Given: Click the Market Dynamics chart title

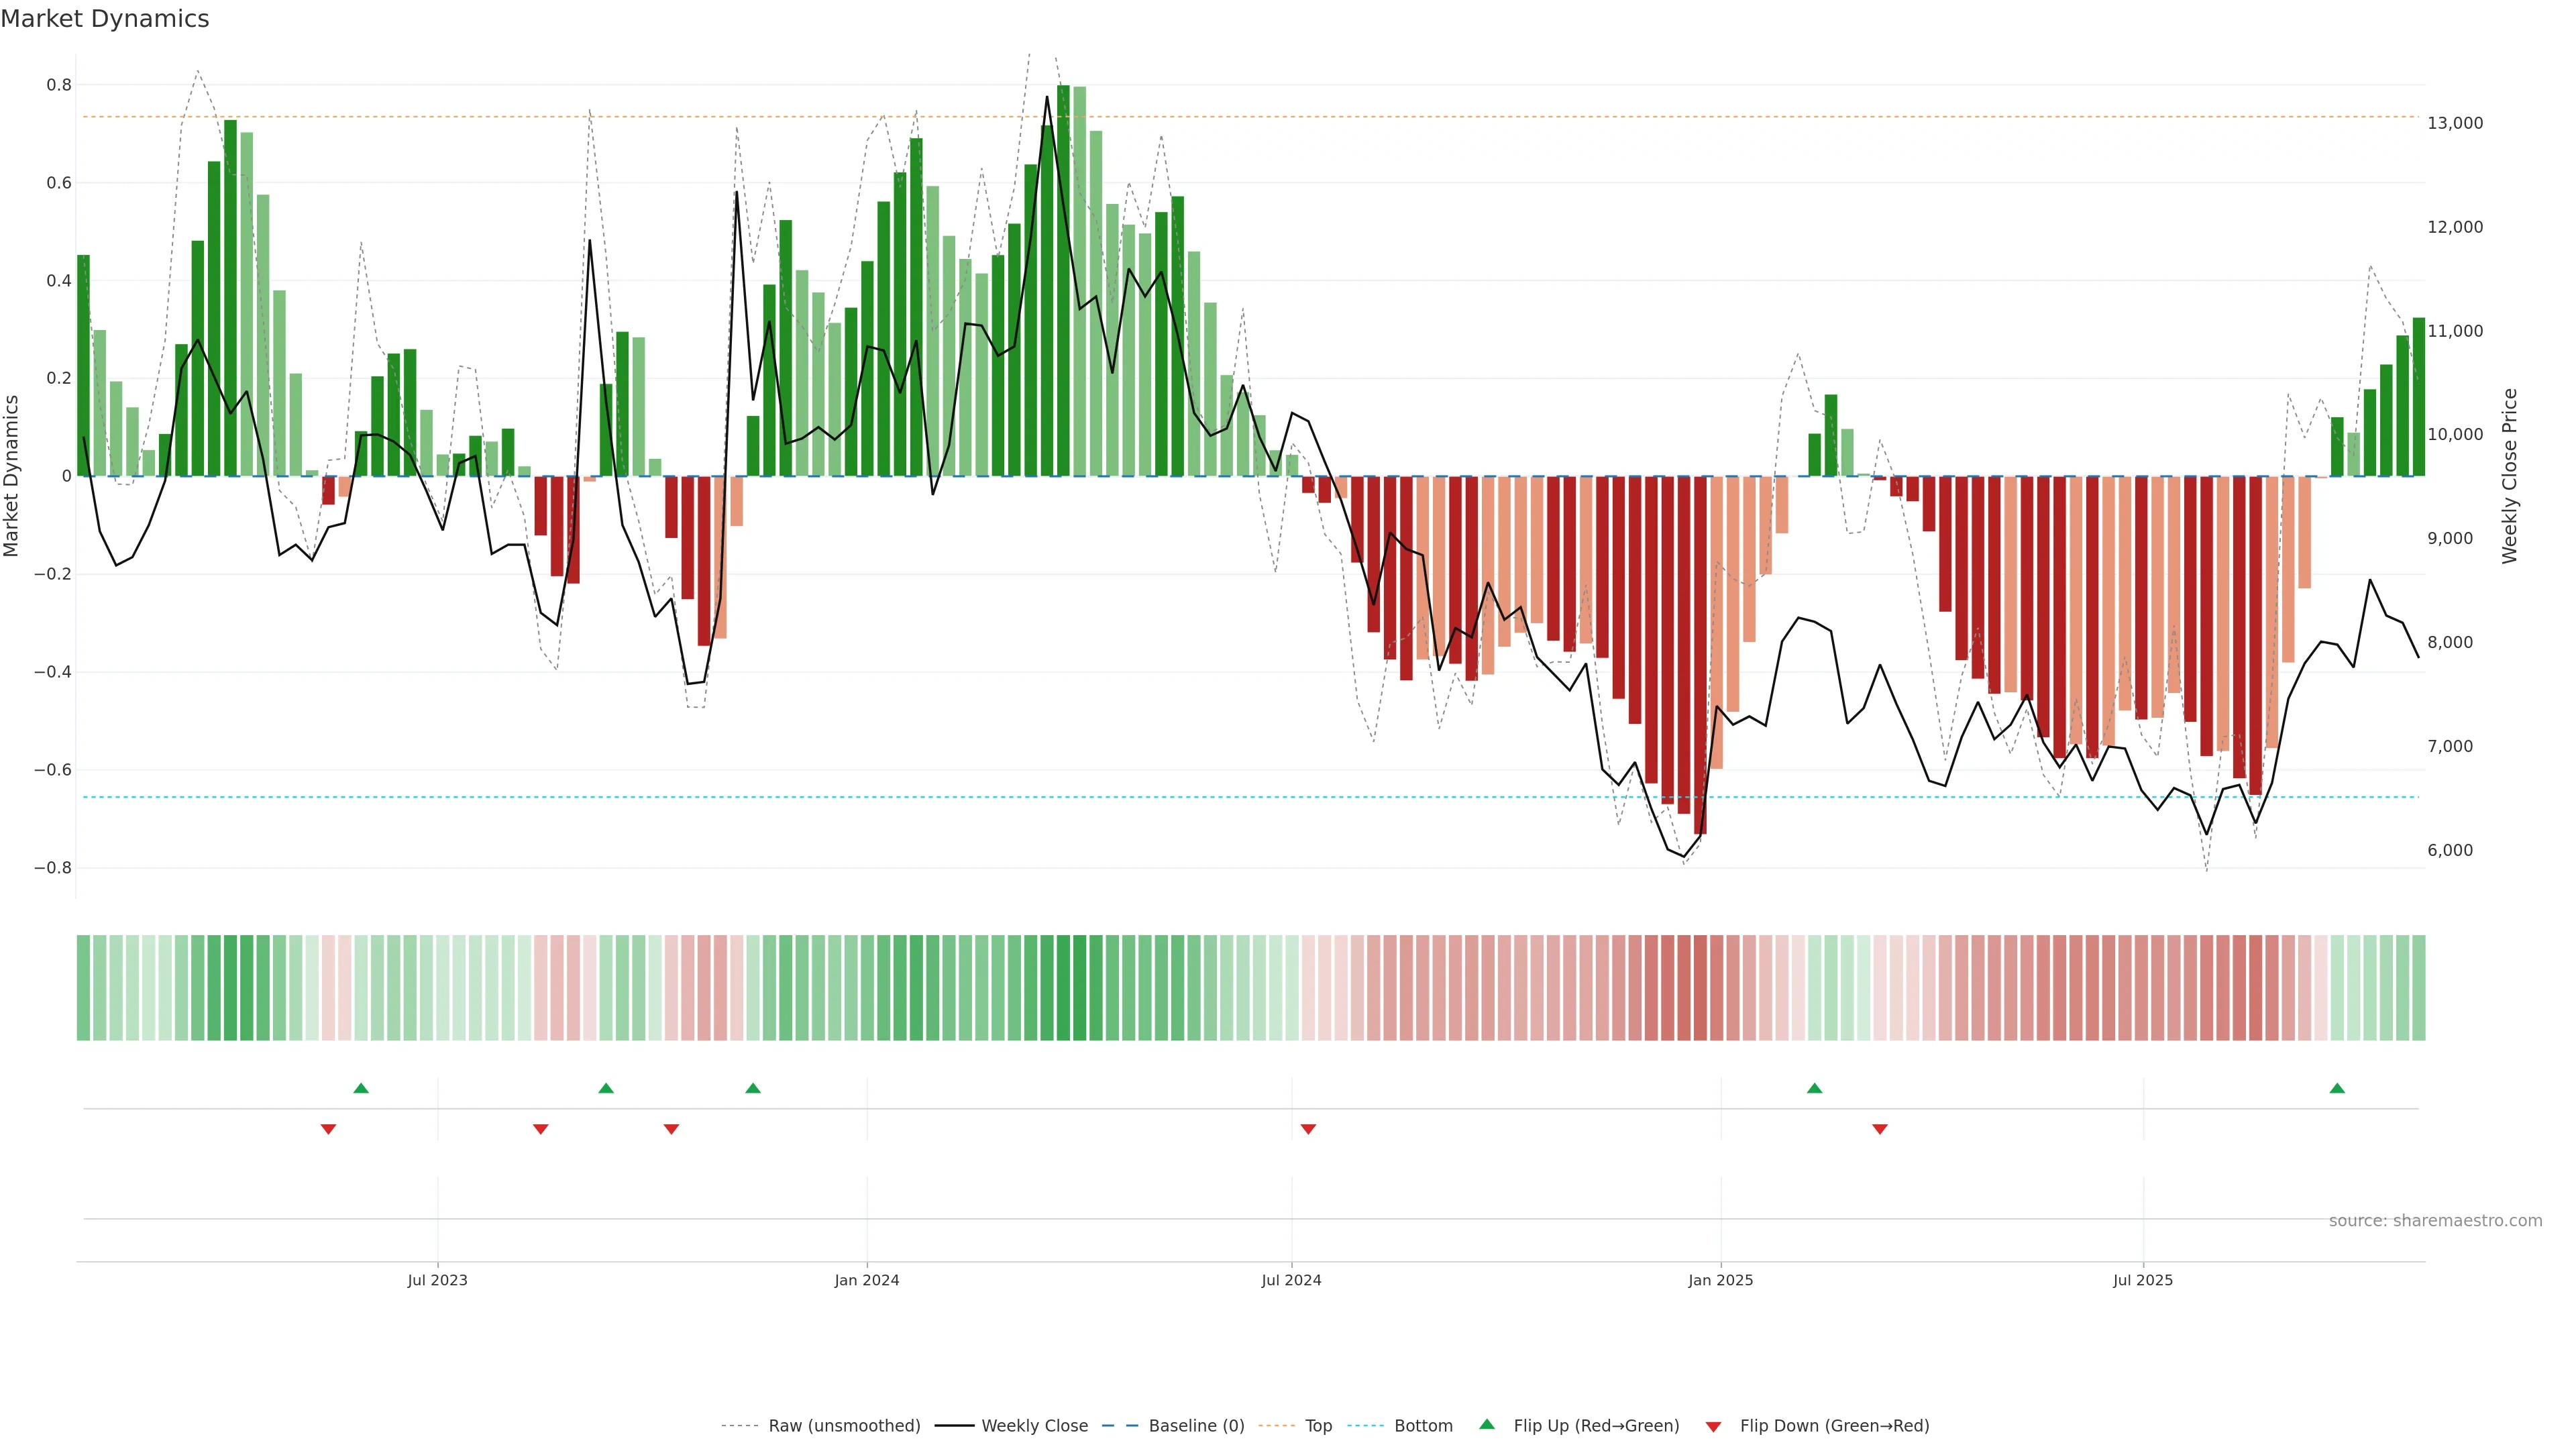Looking at the screenshot, I should [105, 19].
